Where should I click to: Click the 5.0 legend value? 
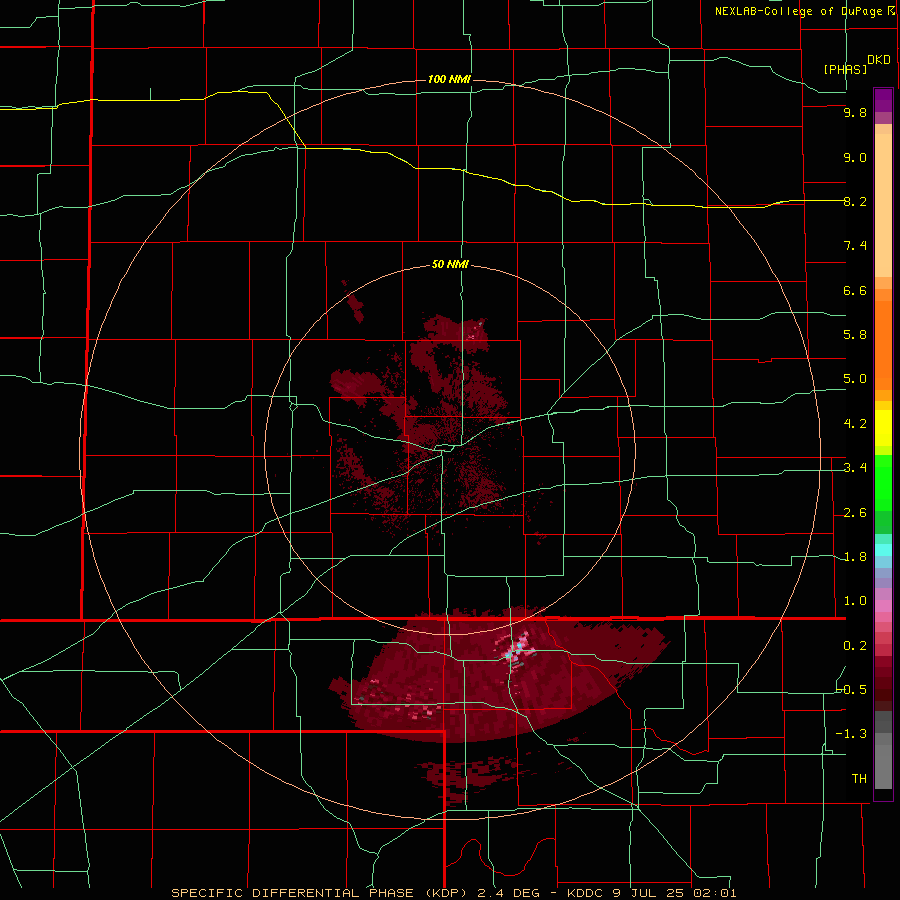855,379
